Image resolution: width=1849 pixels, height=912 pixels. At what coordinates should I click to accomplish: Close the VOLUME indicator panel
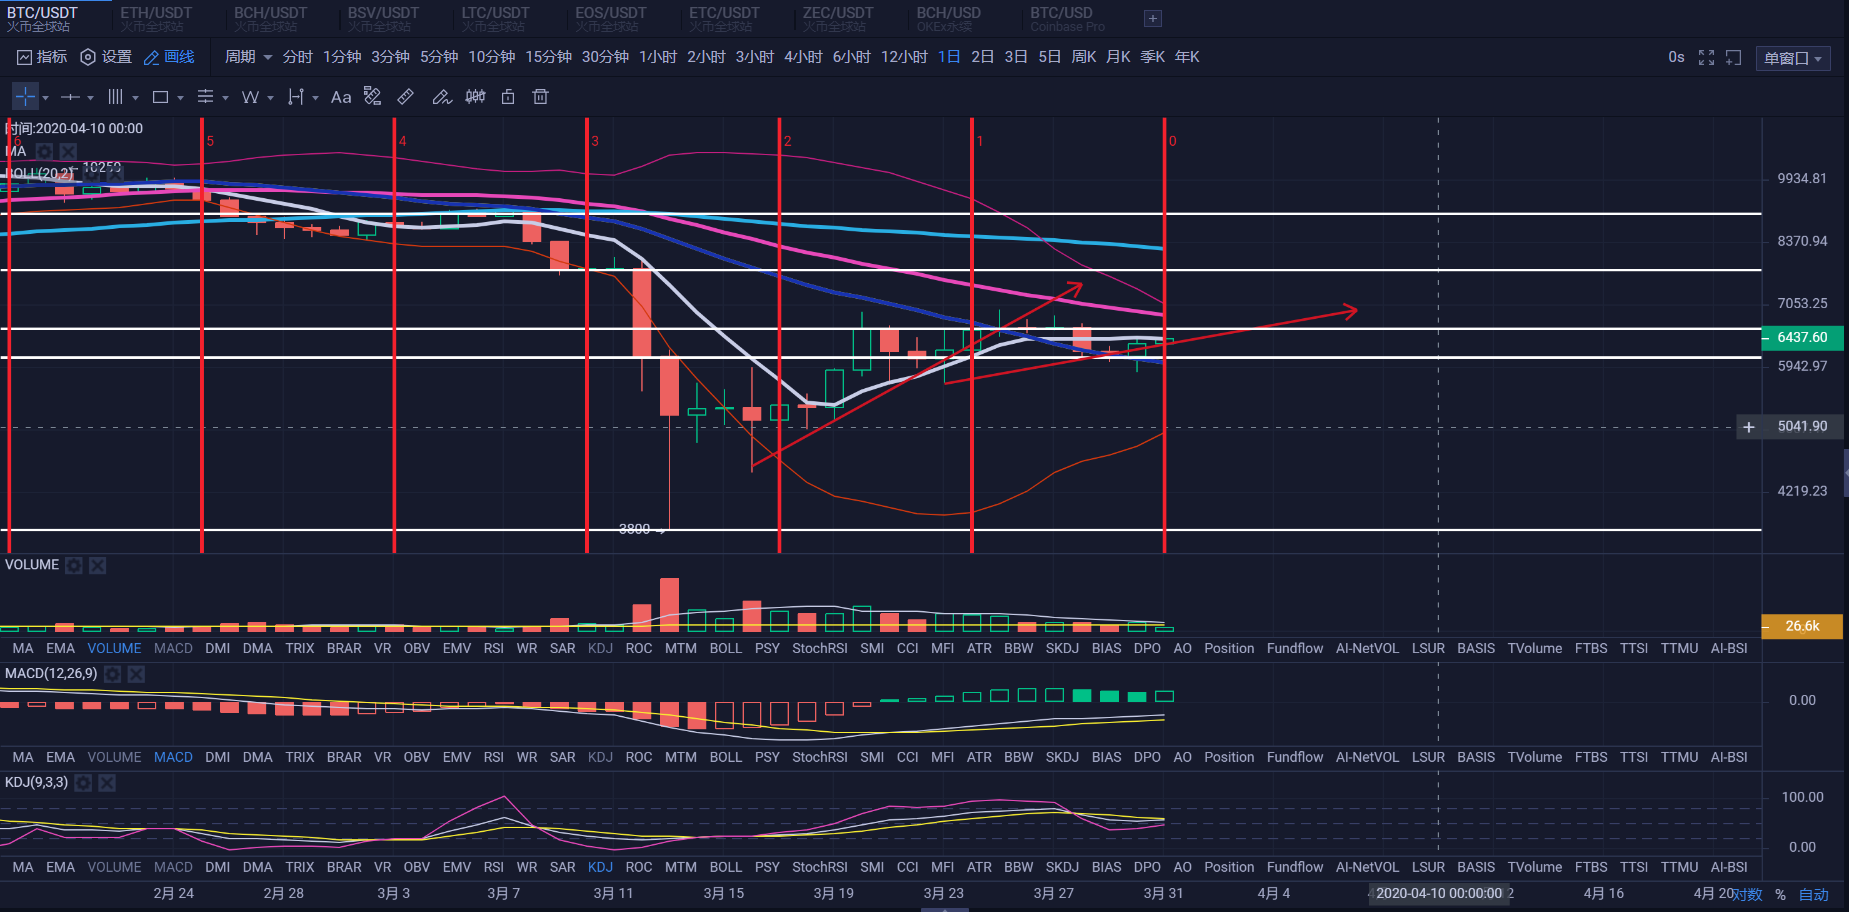98,565
